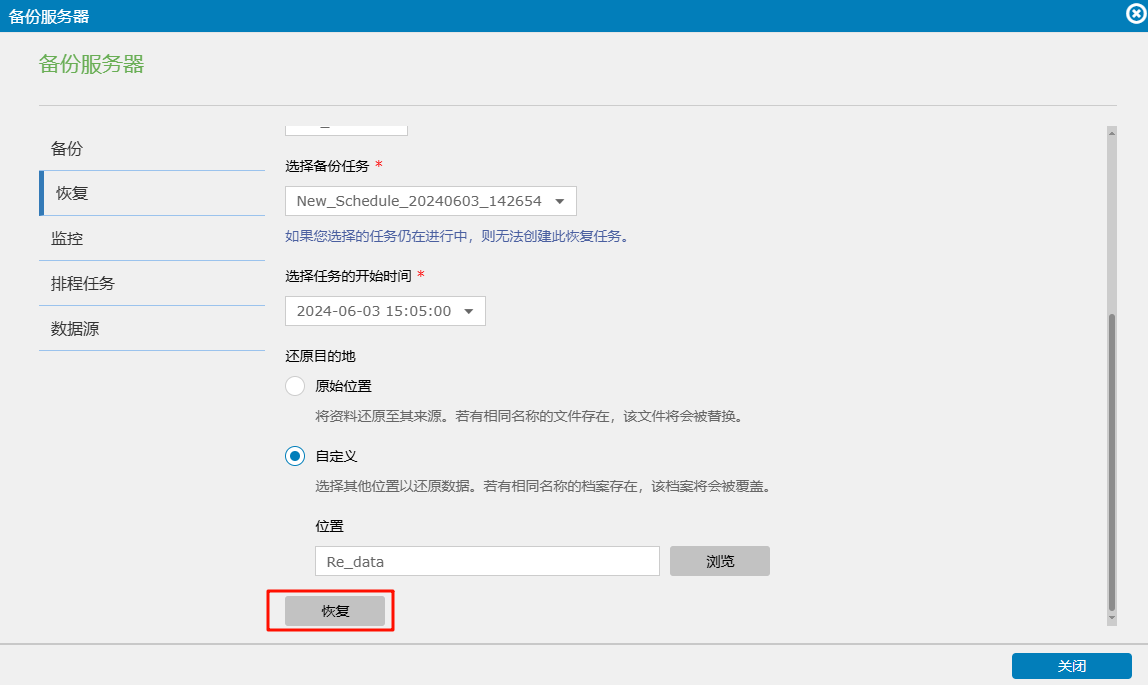Click the blue 关闭 button
This screenshot has width=1148, height=685.
(1071, 666)
